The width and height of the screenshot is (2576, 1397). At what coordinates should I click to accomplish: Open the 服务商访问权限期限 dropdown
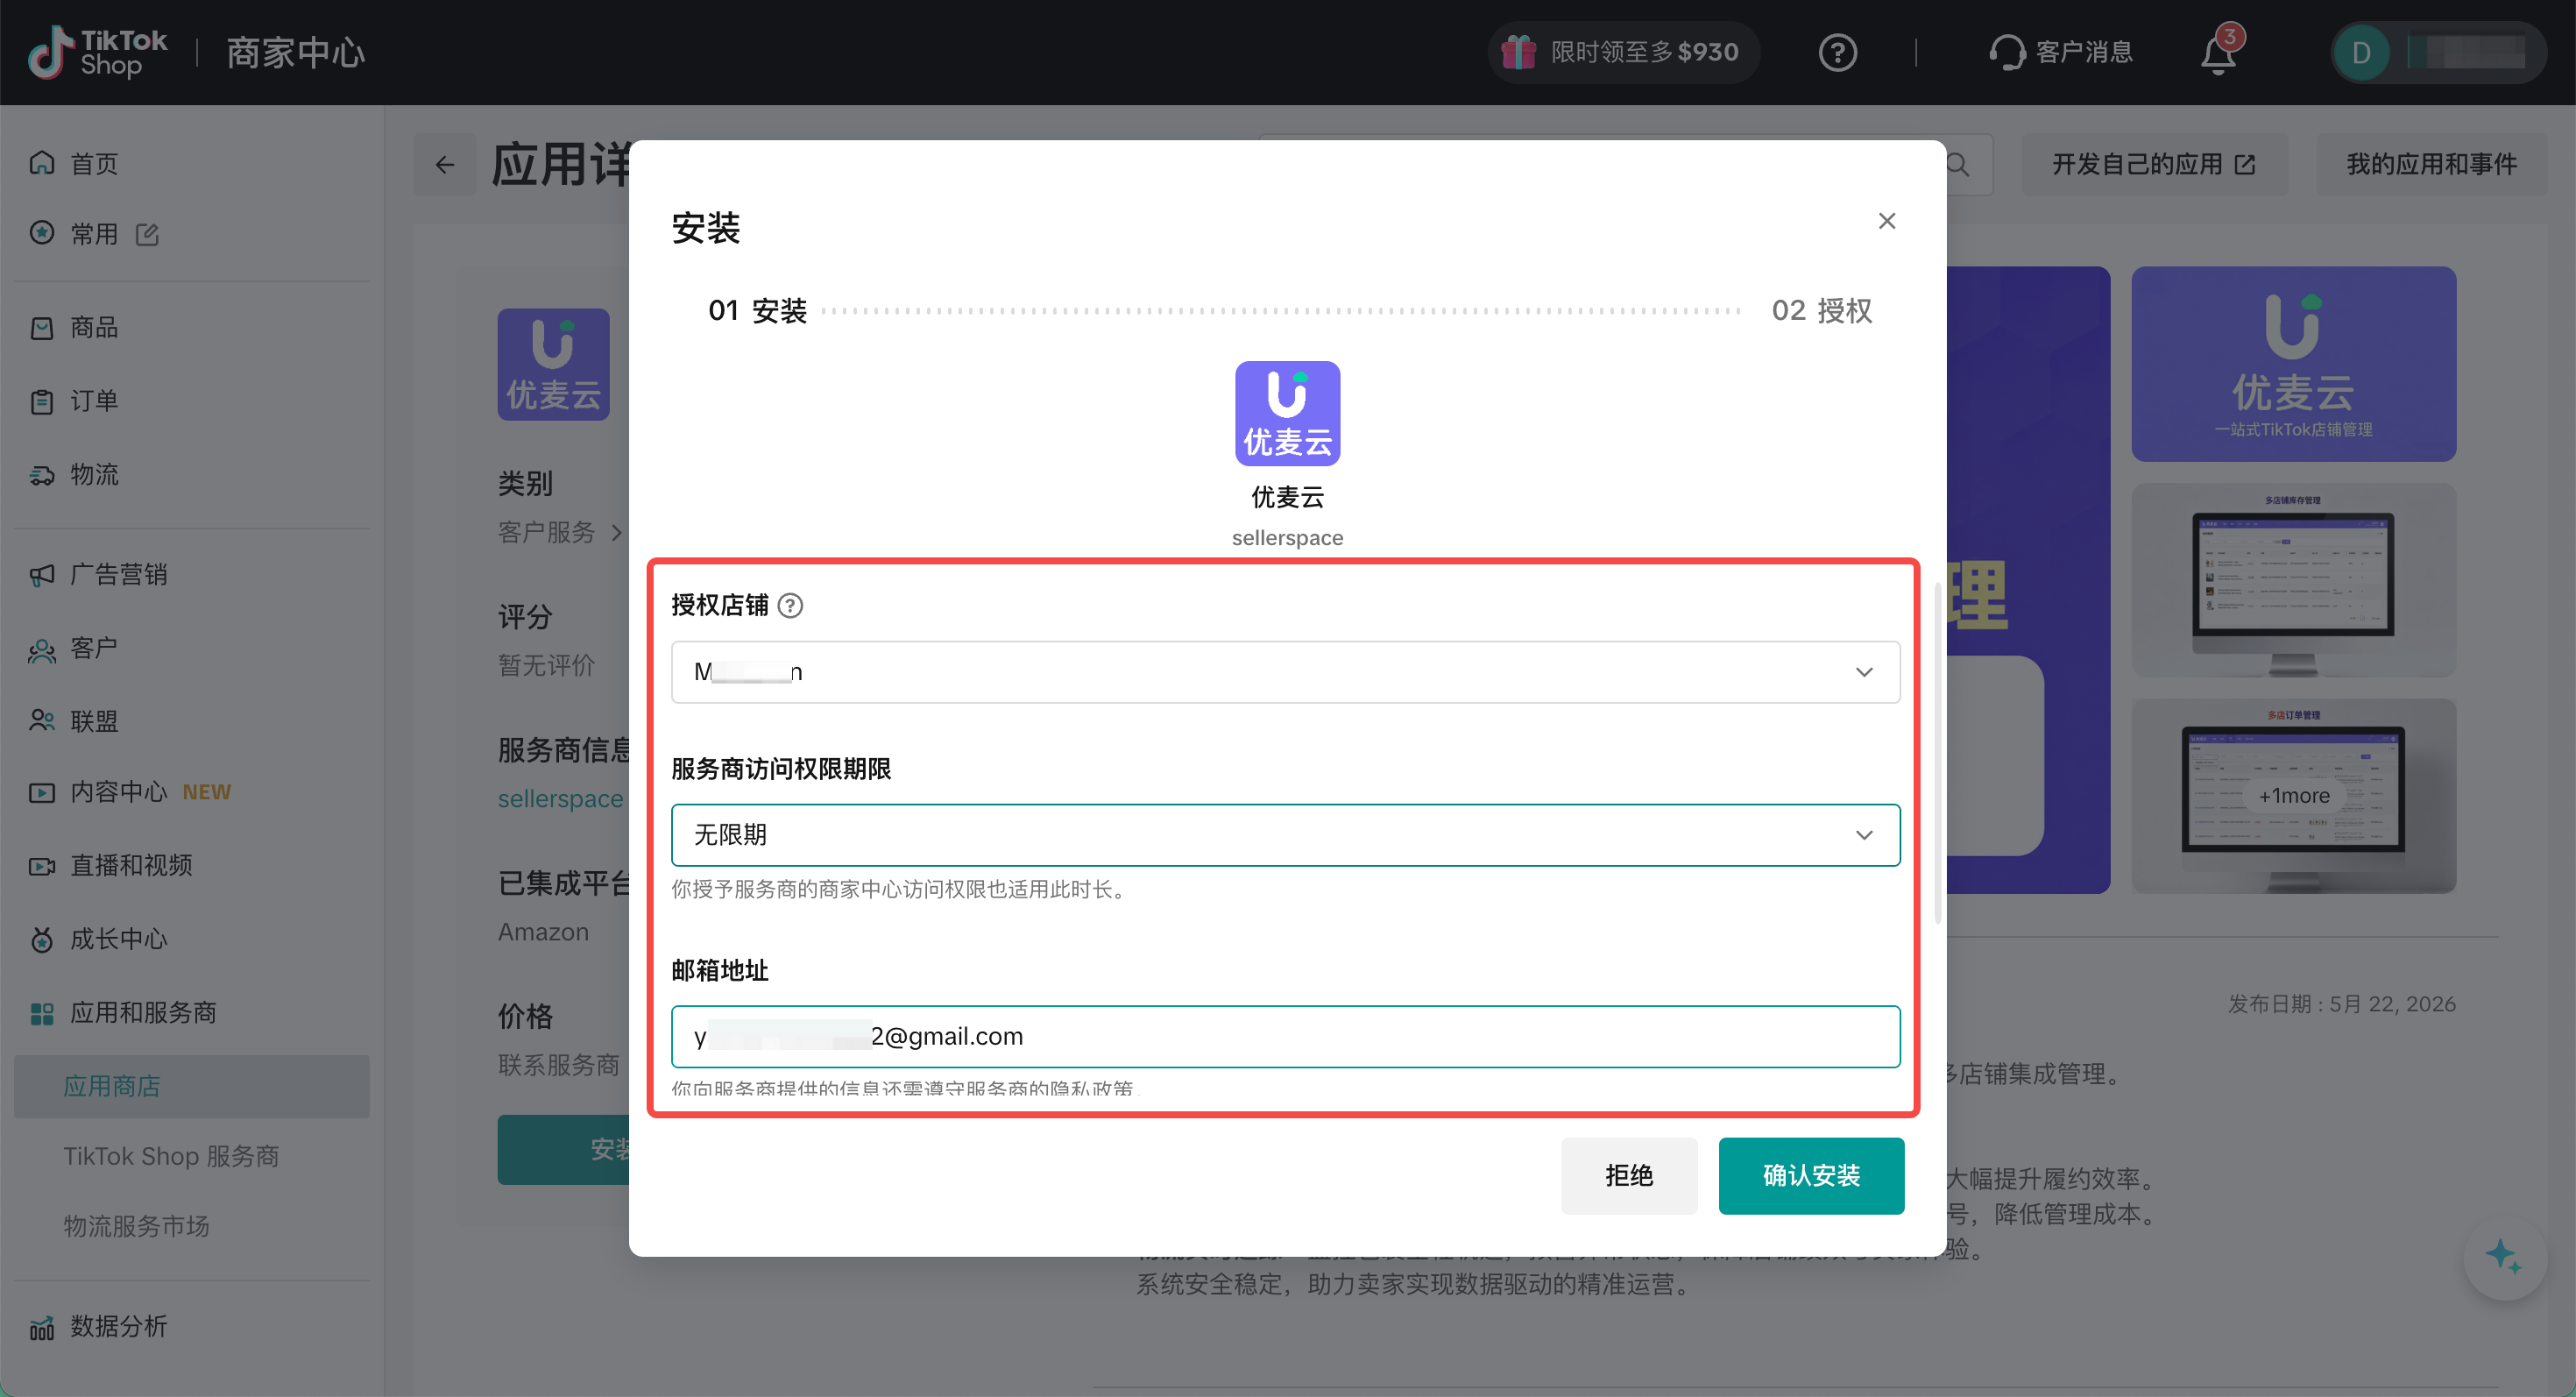point(1285,835)
